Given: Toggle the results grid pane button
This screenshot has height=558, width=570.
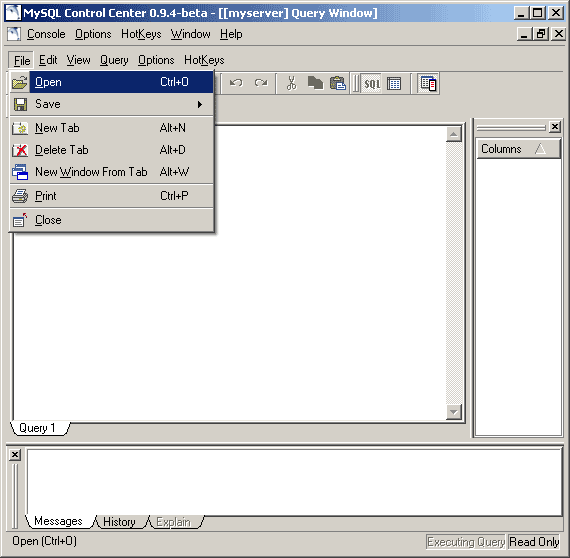Looking at the screenshot, I should tap(394, 84).
